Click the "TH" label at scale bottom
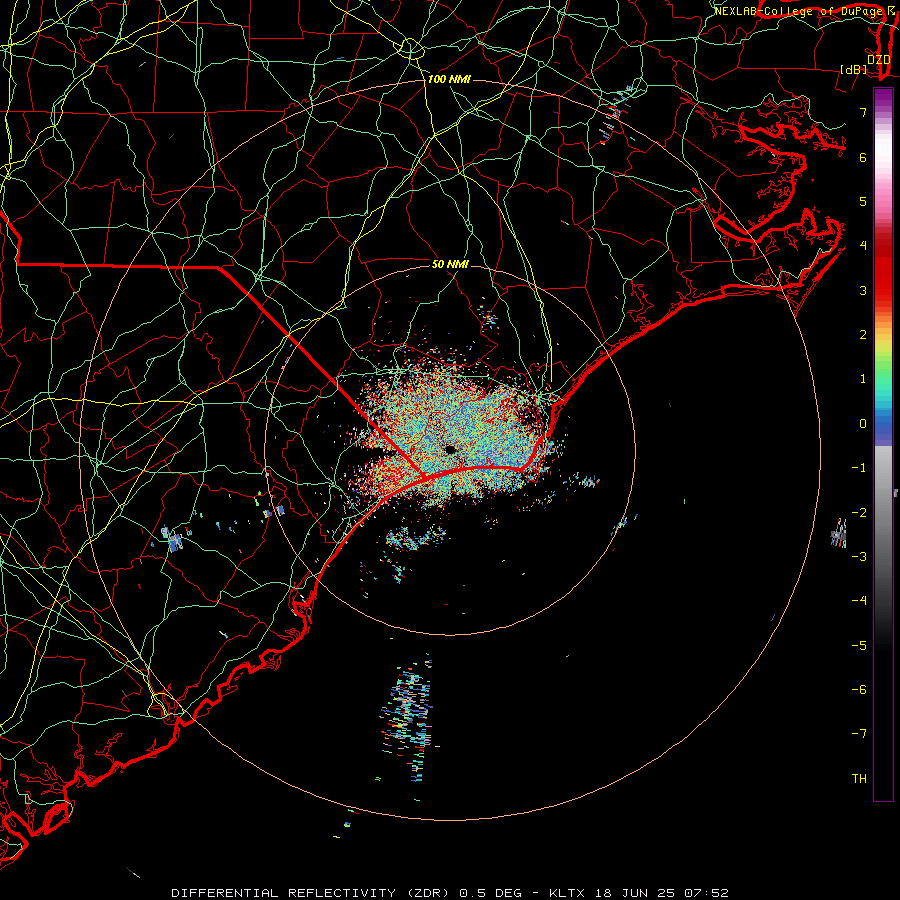Image resolution: width=900 pixels, height=900 pixels. 859,778
